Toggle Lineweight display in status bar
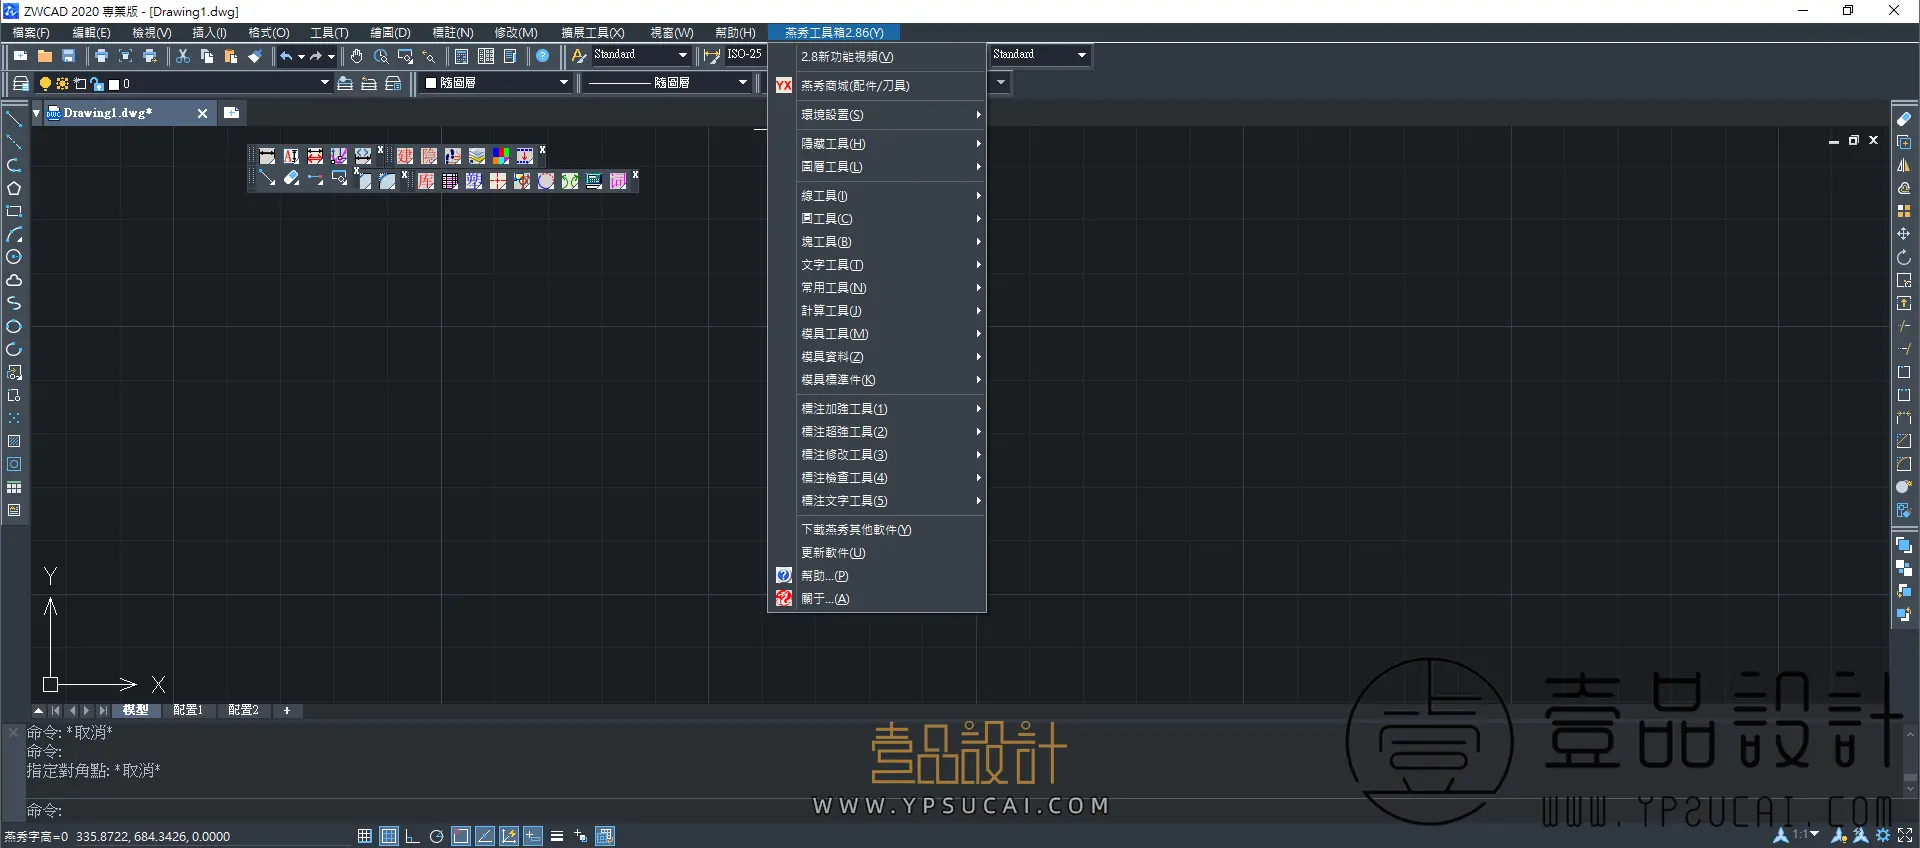This screenshot has height=848, width=1920. pyautogui.click(x=557, y=836)
